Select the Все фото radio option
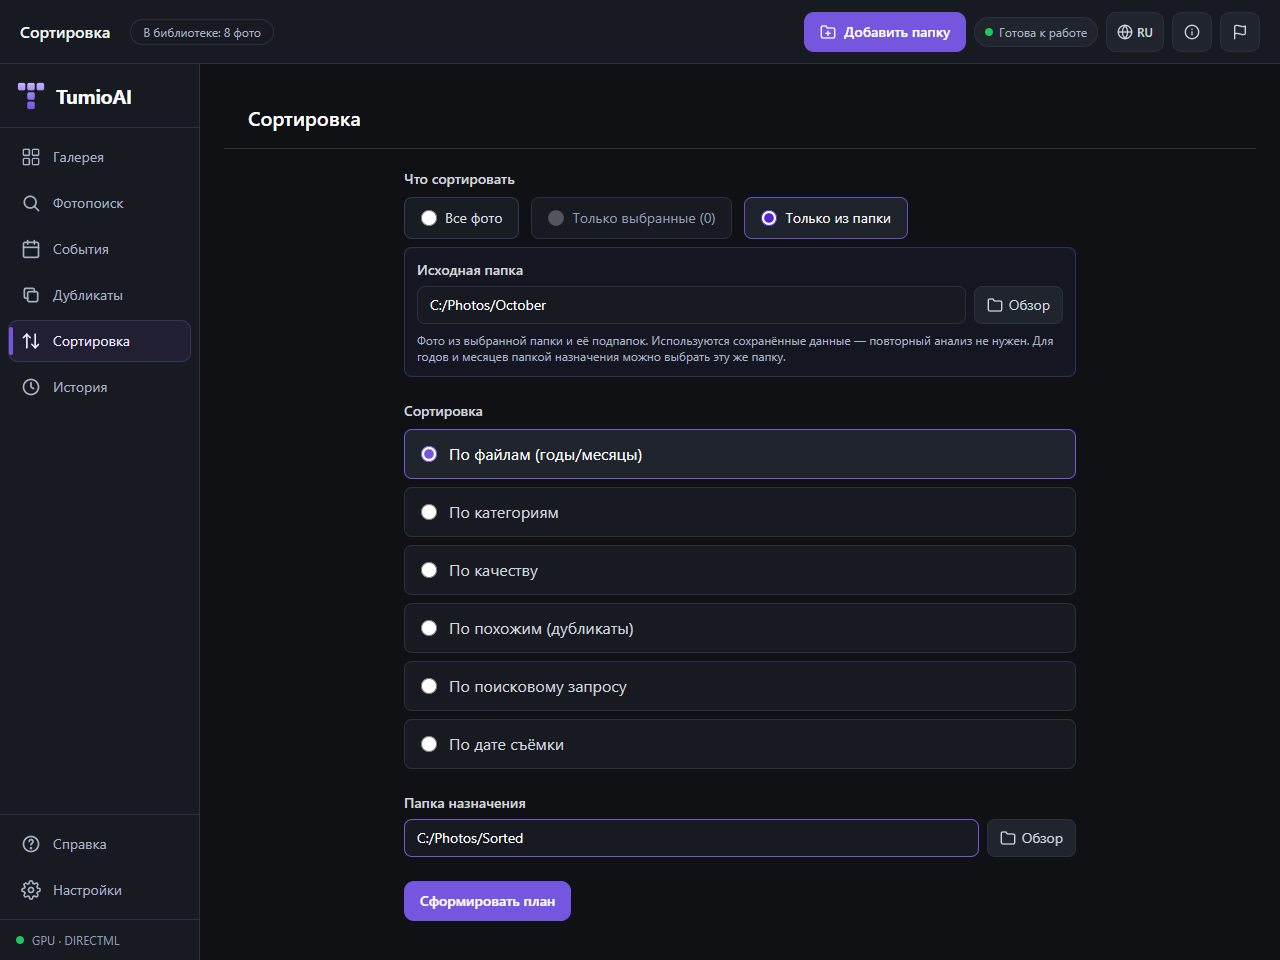Image resolution: width=1280 pixels, height=960 pixels. pyautogui.click(x=461, y=218)
